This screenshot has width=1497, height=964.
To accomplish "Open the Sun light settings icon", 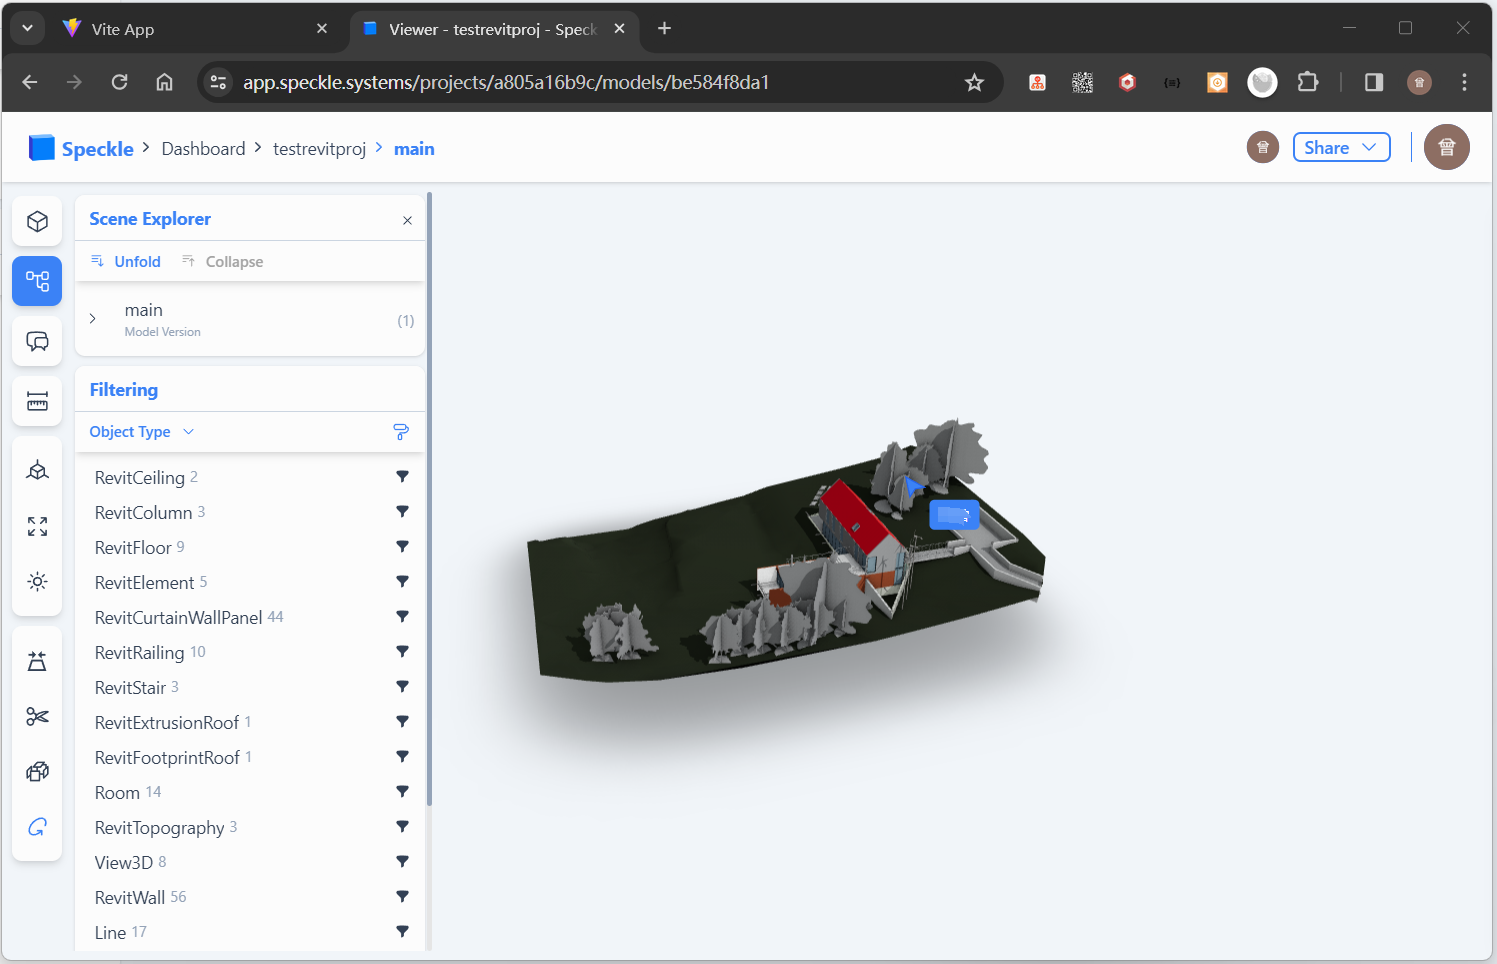I will coord(37,582).
